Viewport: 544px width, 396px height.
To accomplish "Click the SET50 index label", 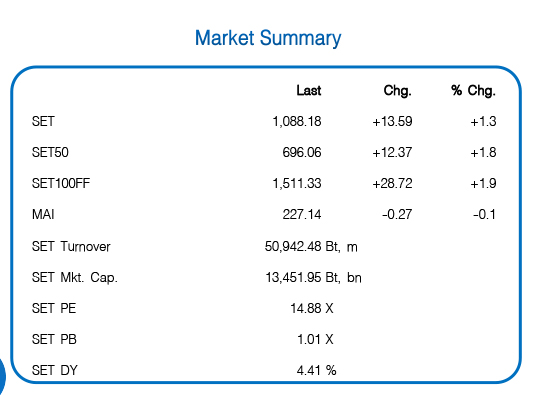I will 50,152.
